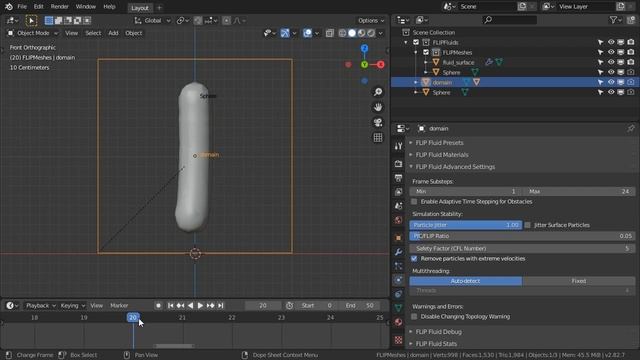Open the Material properties tab icon
Screen dimensions: 640x360
coord(398,322)
